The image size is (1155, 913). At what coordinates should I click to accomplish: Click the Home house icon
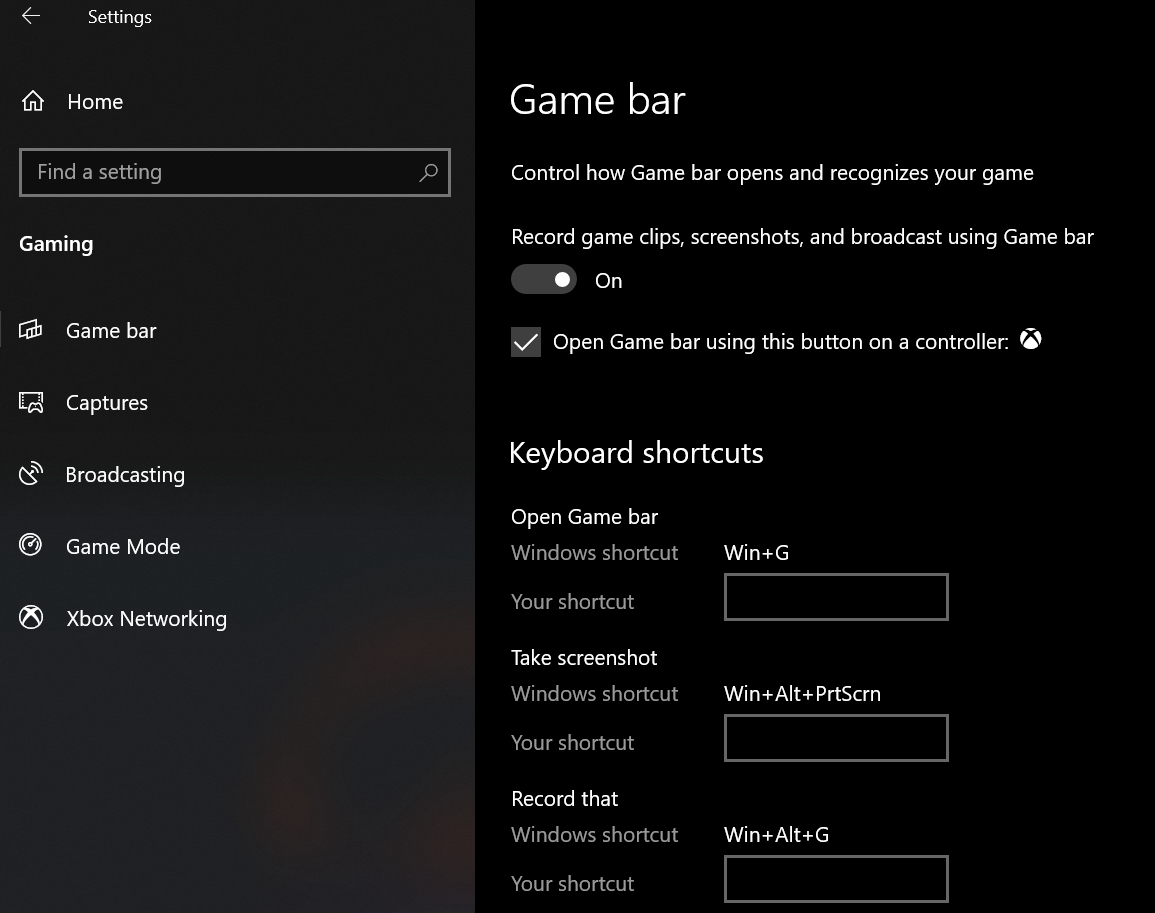click(x=32, y=101)
